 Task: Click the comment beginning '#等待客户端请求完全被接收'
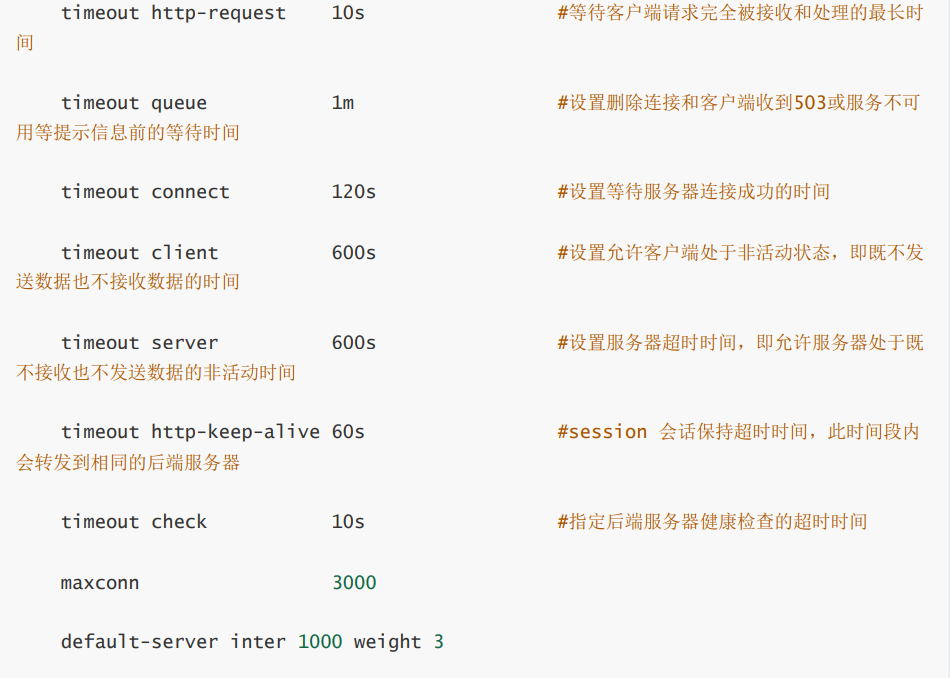pos(740,13)
